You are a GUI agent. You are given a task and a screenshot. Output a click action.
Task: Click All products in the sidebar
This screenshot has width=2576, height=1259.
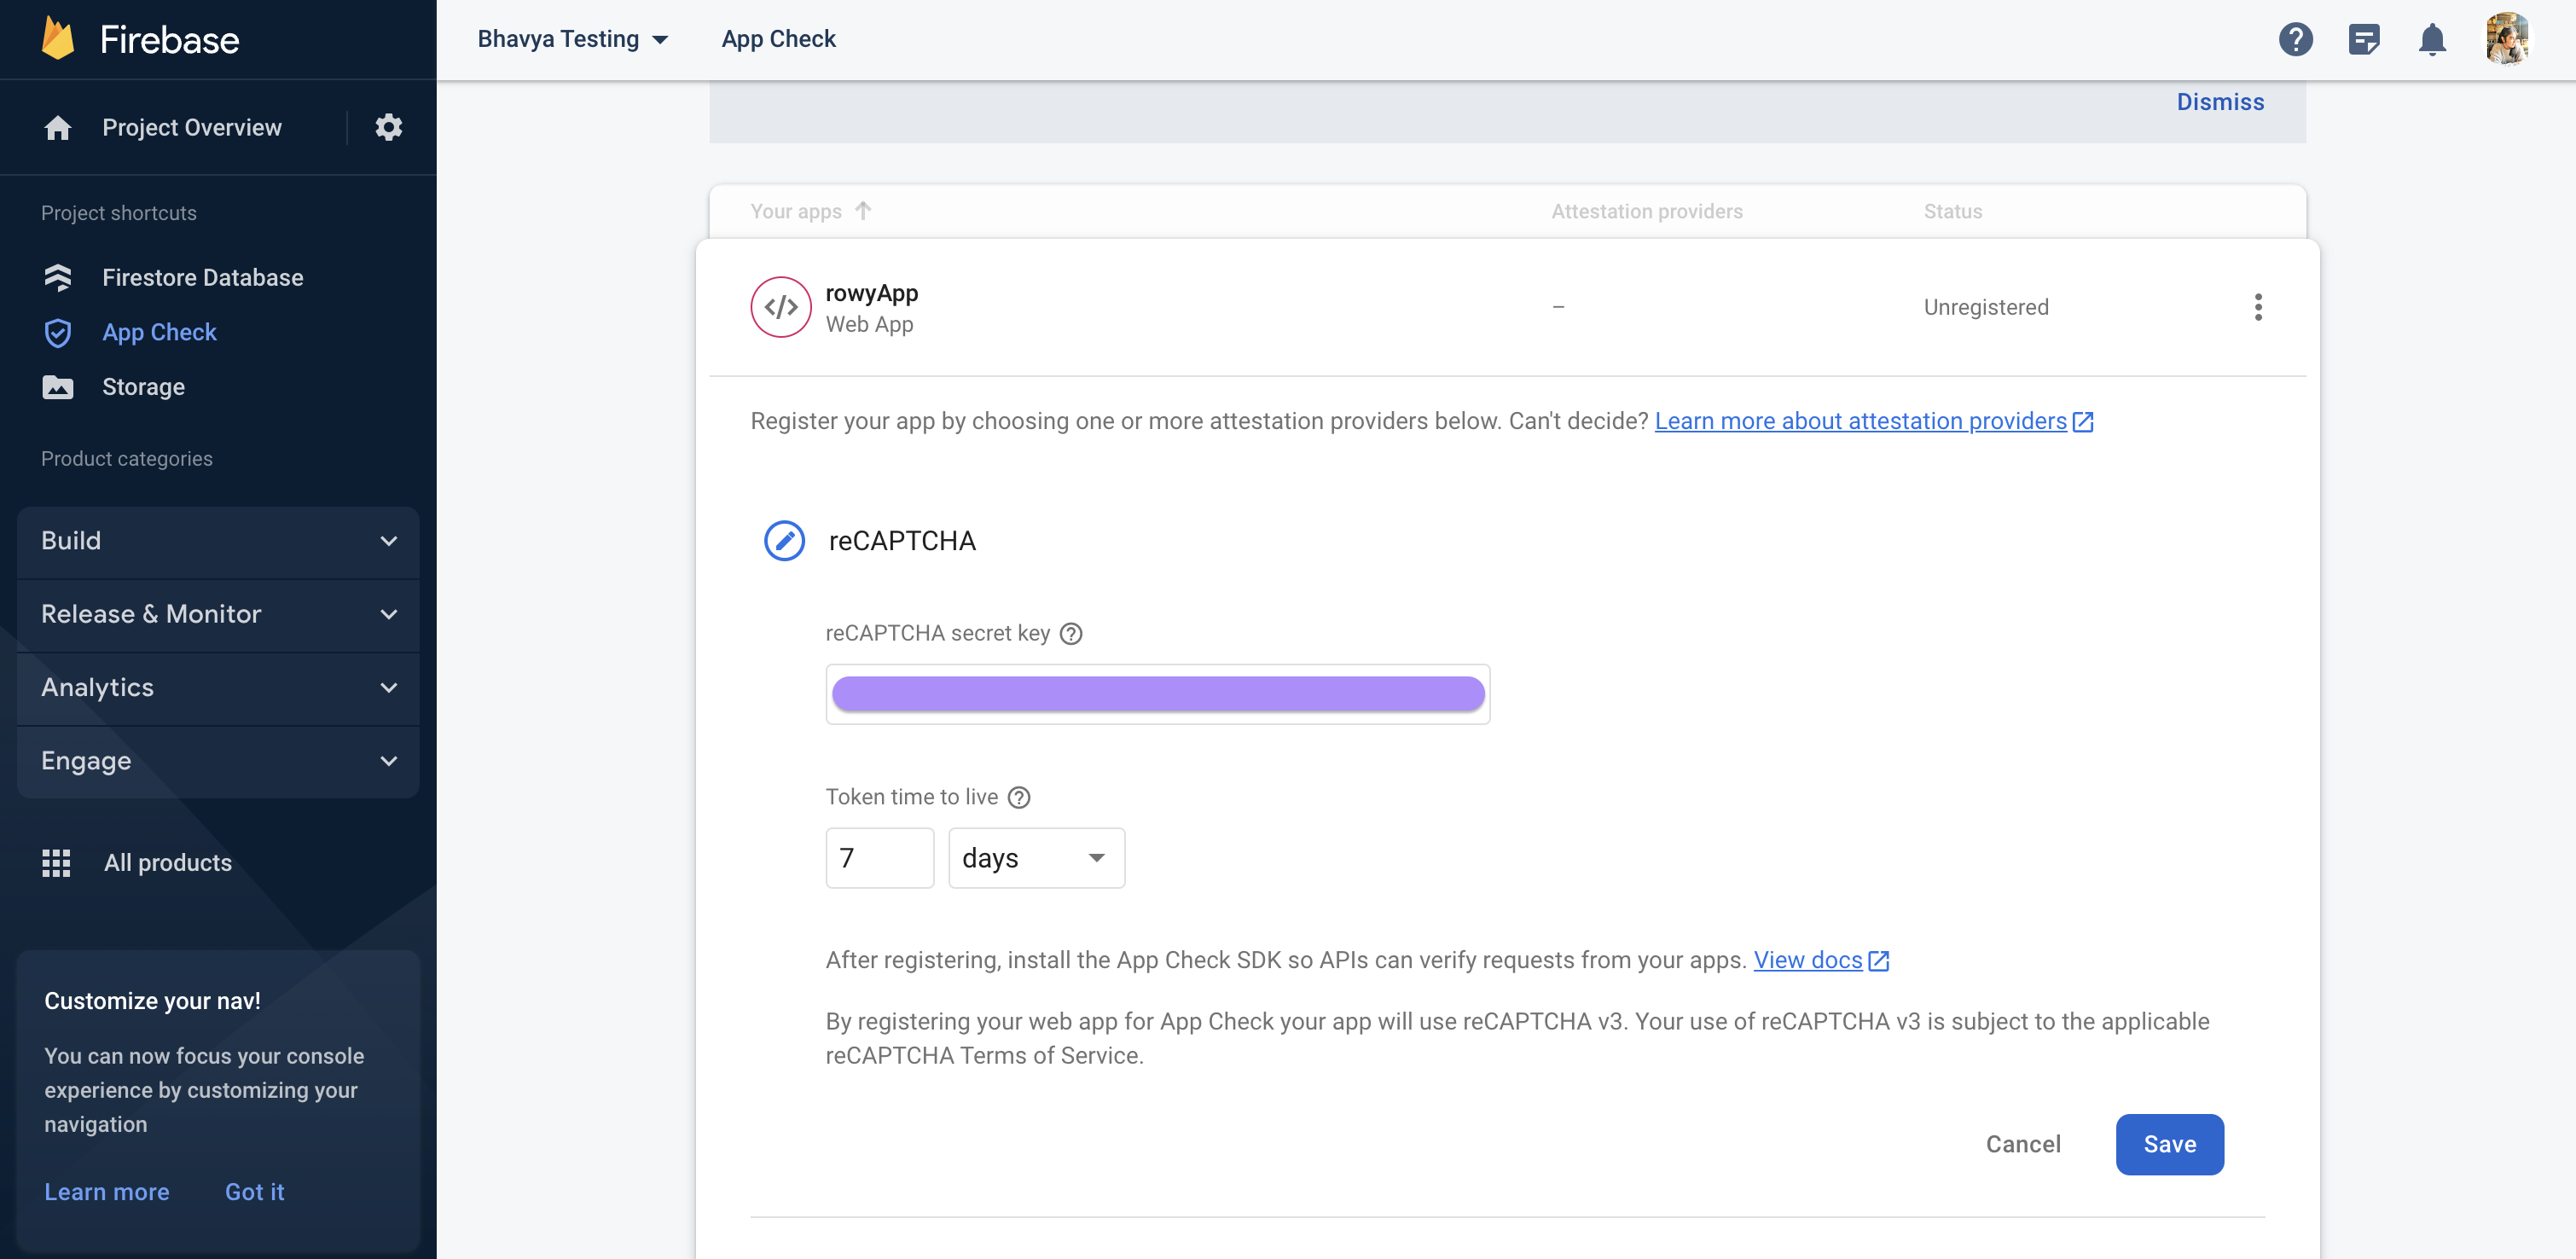pos(167,862)
